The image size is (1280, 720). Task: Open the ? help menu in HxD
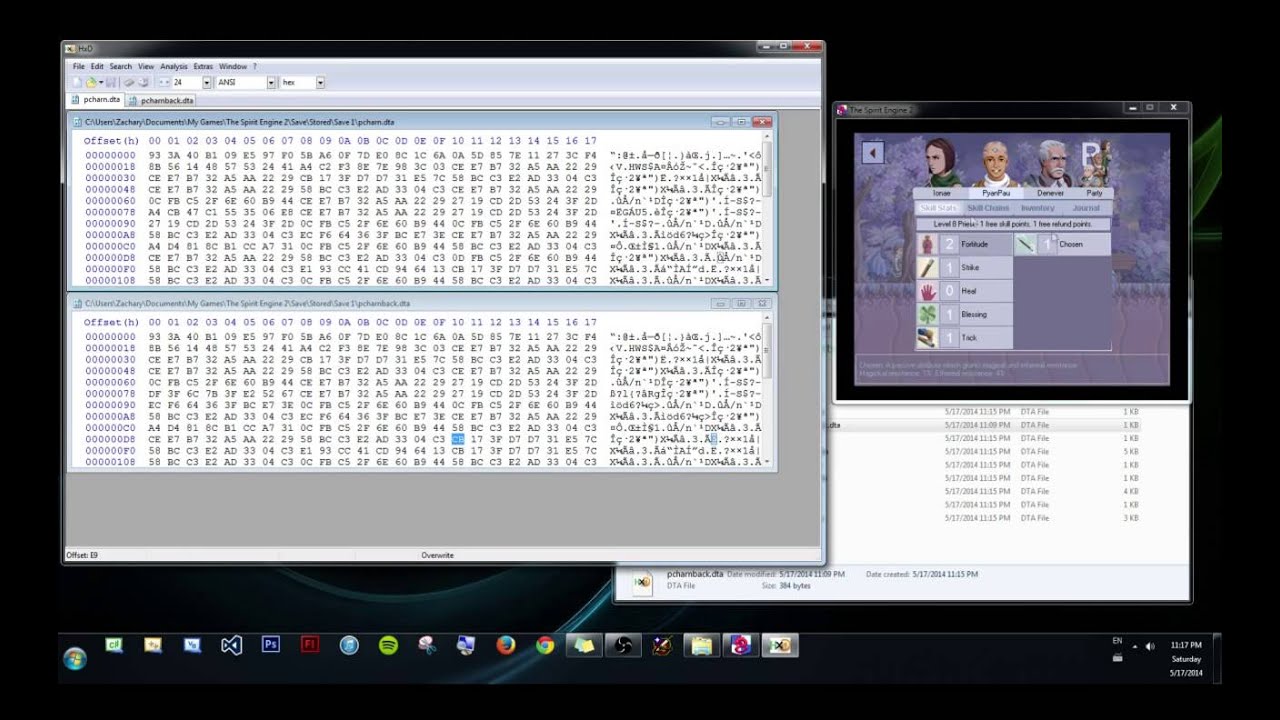255,66
